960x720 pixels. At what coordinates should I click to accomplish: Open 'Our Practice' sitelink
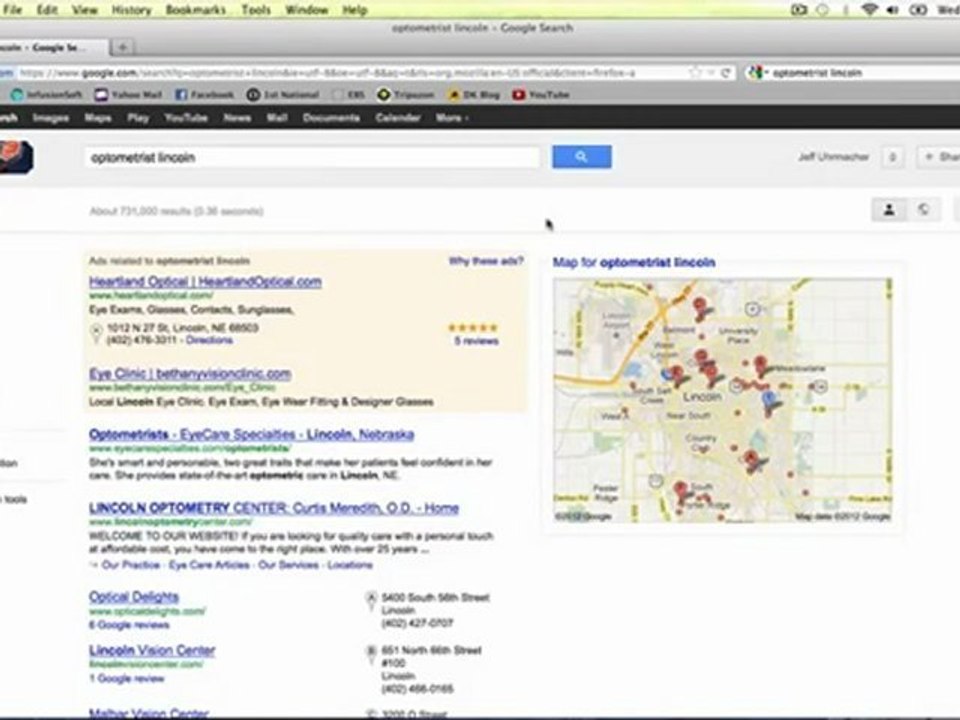tap(130, 564)
